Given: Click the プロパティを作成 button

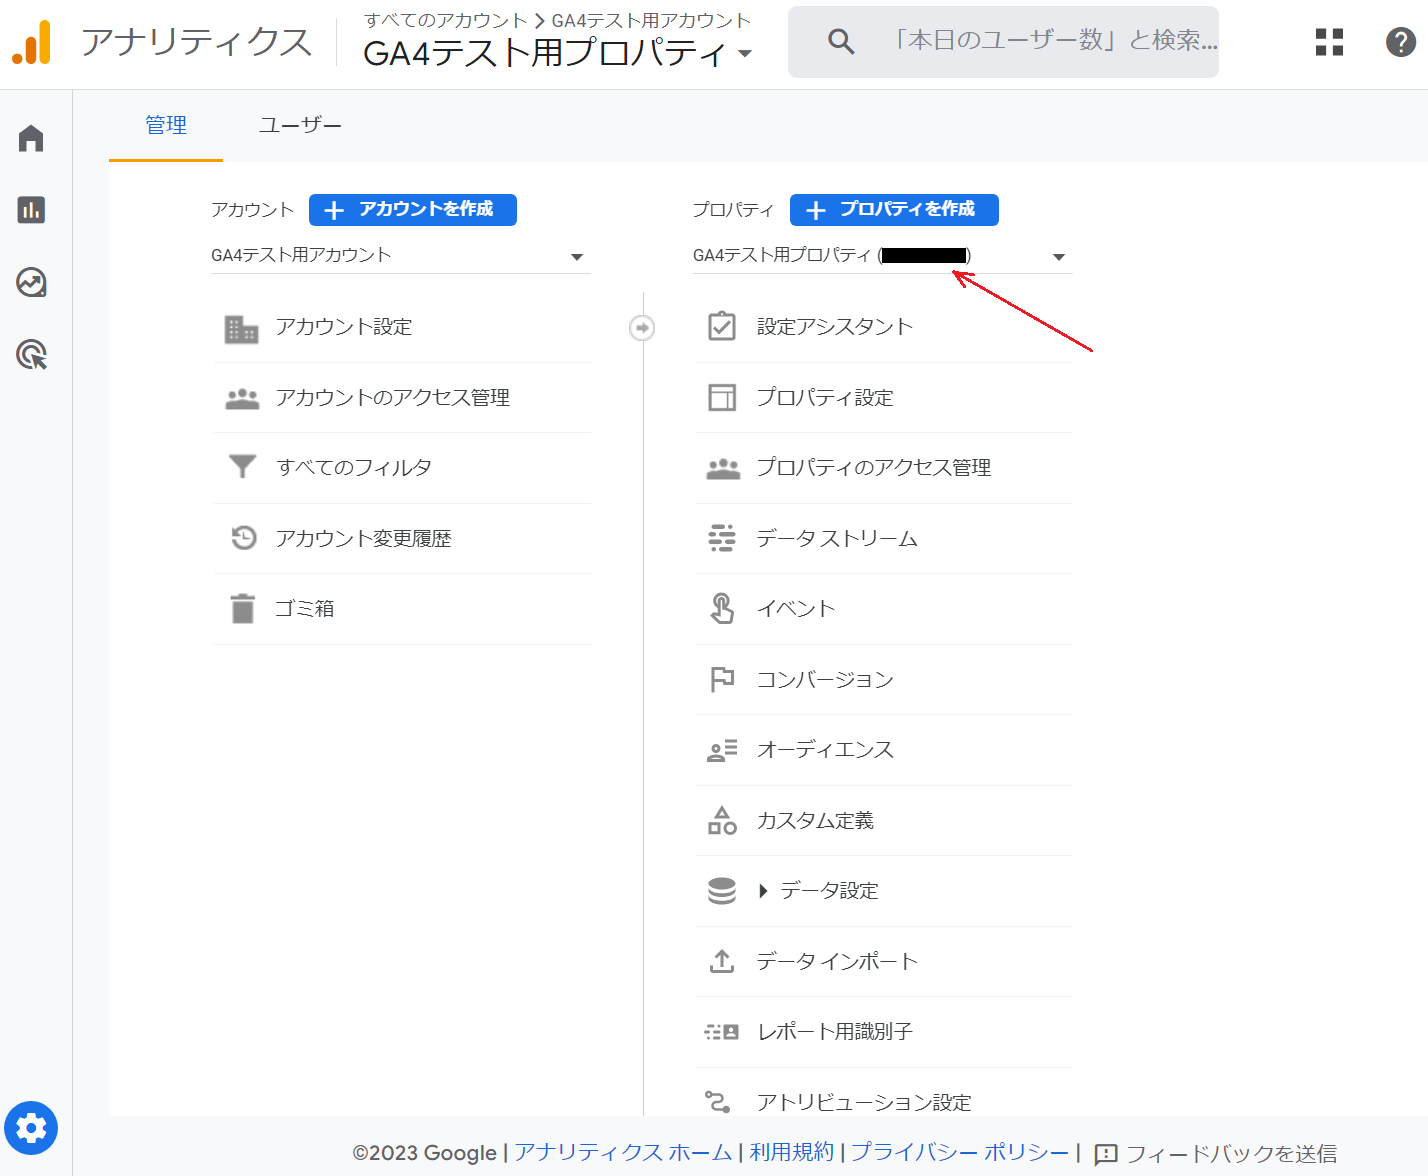Looking at the screenshot, I should pos(894,209).
